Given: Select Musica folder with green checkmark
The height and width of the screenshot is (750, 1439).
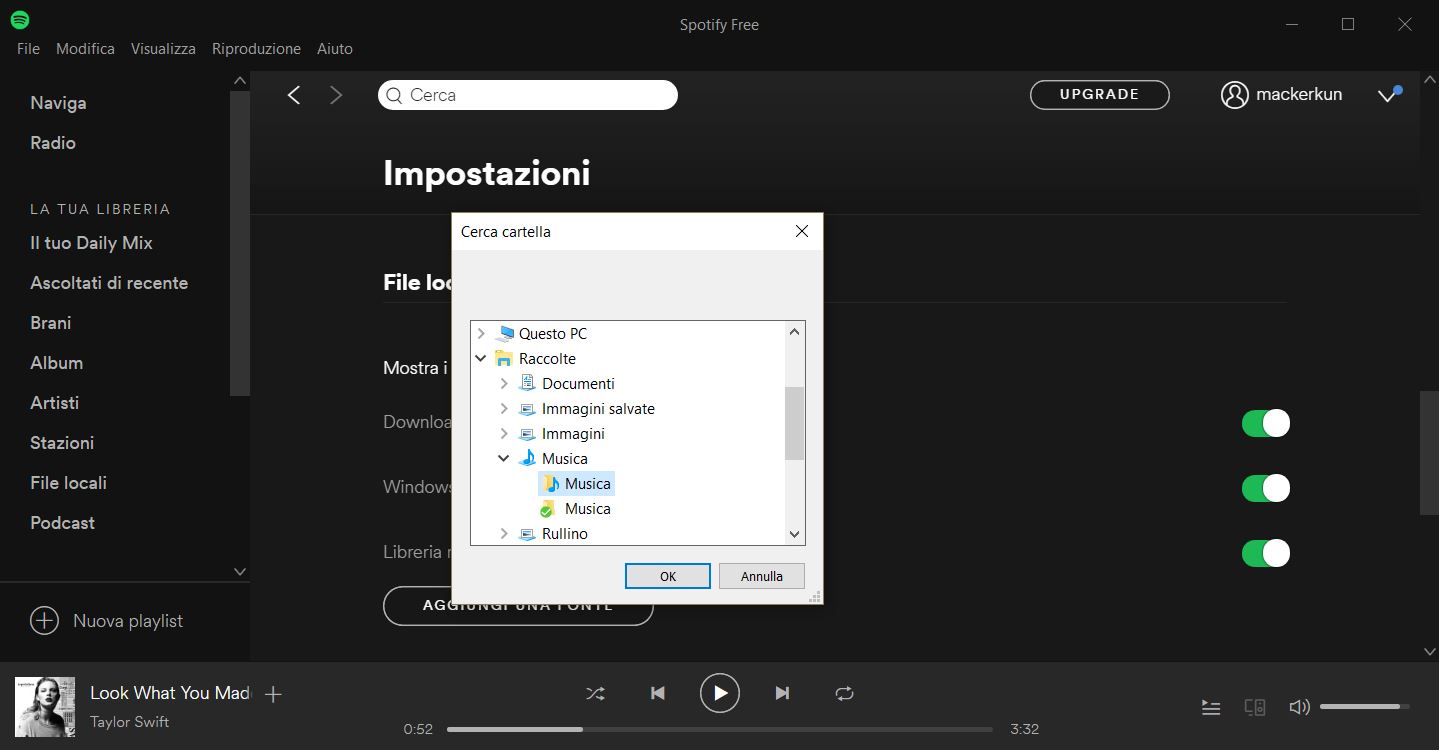Looking at the screenshot, I should (575, 509).
